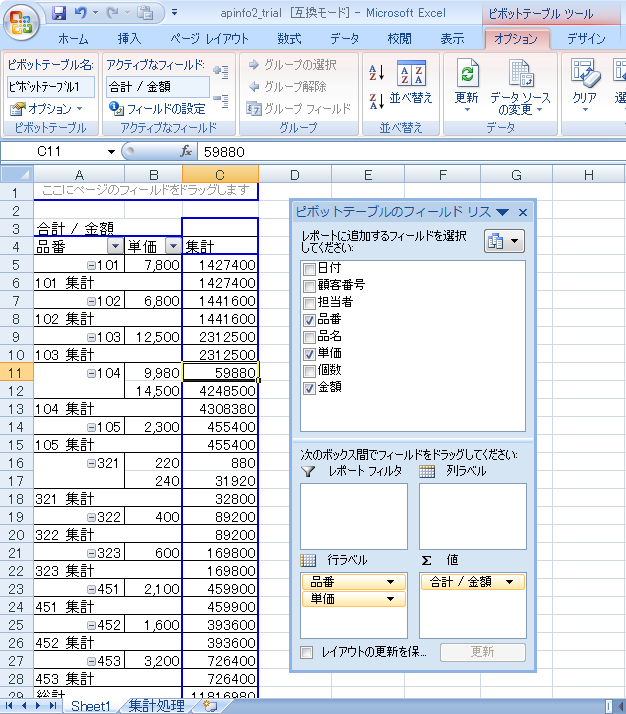Open the デザイン ribbon tab
This screenshot has height=714, width=626.
click(585, 39)
